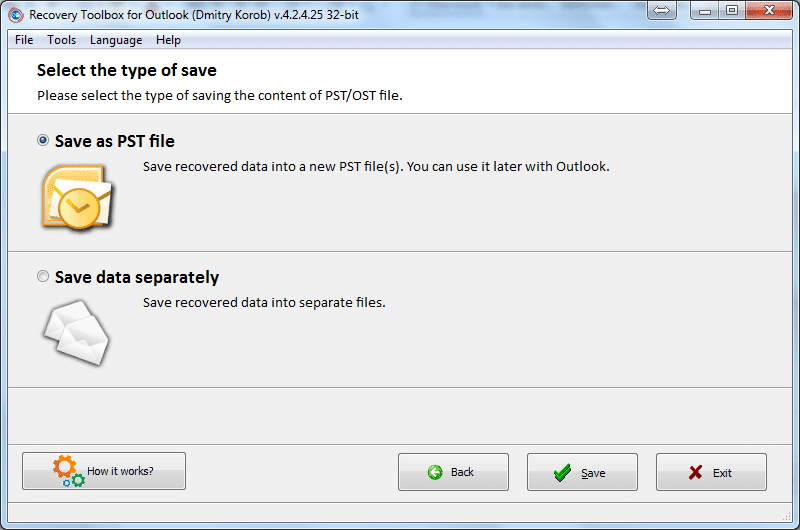Viewport: 800px width, 530px height.
Task: Minimize the Recovery Toolbox window
Action: (x=707, y=11)
